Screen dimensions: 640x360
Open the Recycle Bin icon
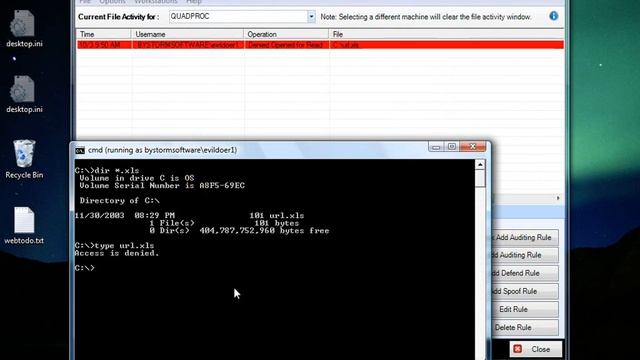(x=24, y=159)
